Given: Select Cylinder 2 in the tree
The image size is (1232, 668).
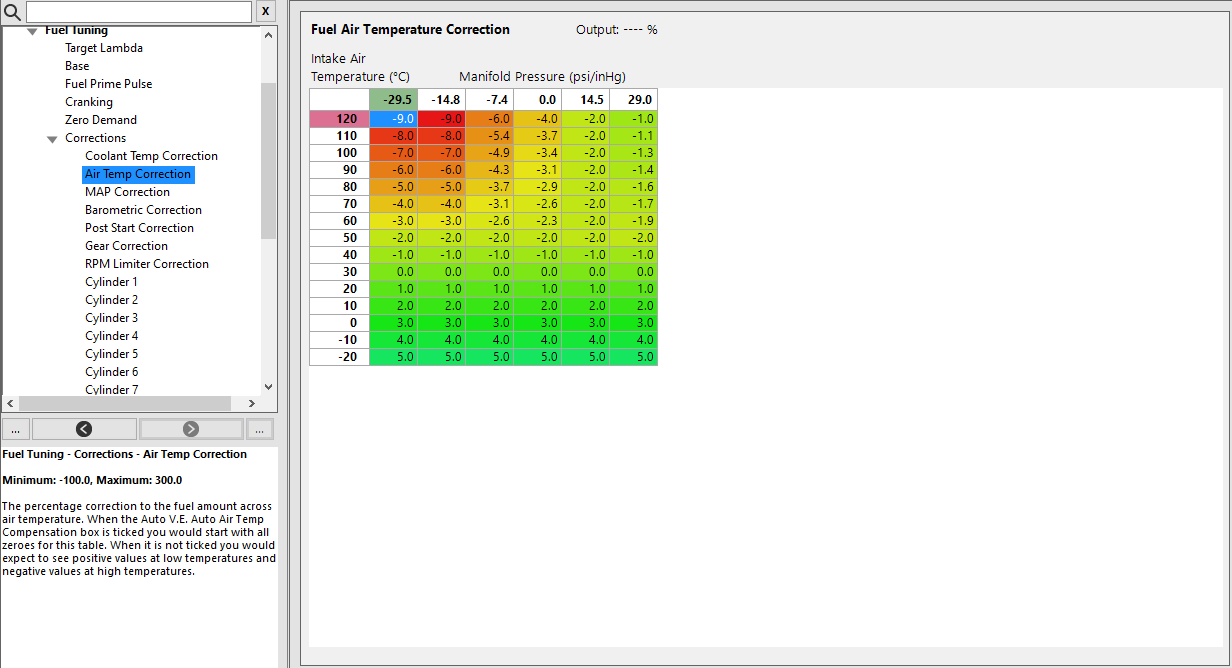Looking at the screenshot, I should [x=111, y=300].
